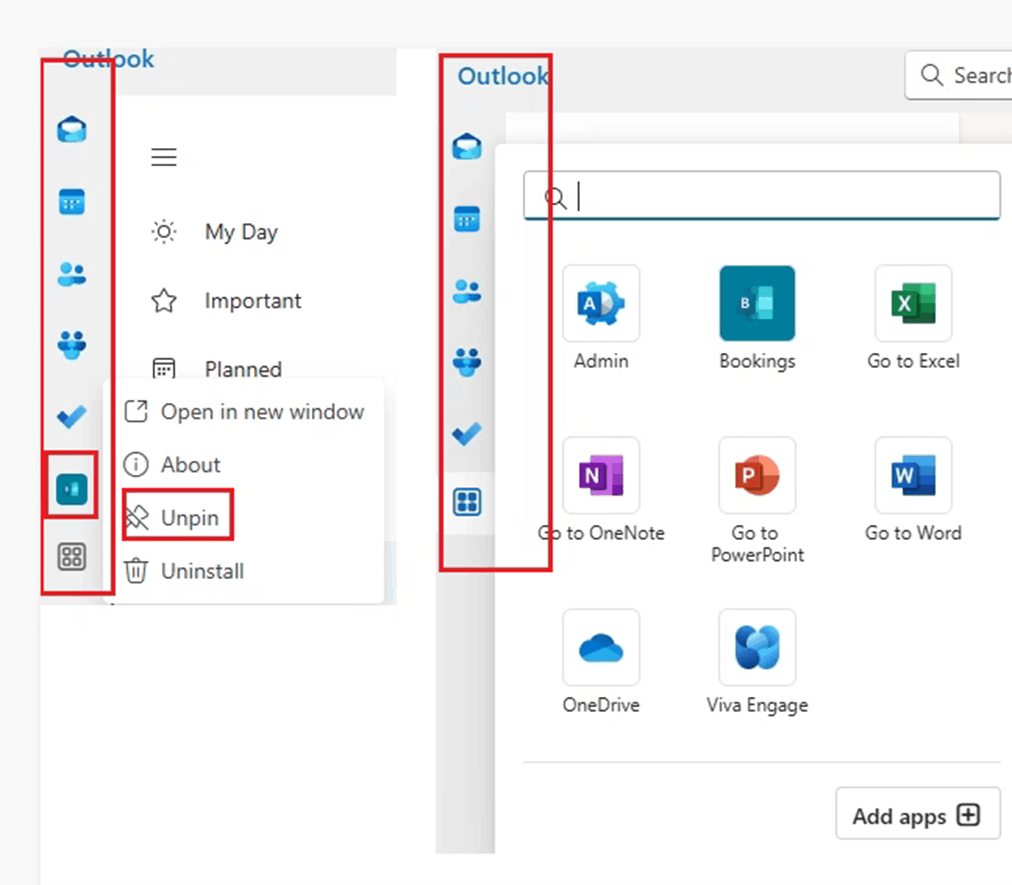This screenshot has width=1012, height=885.
Task: Open Mail icon in right Outlook sidebar
Action: pos(467,146)
